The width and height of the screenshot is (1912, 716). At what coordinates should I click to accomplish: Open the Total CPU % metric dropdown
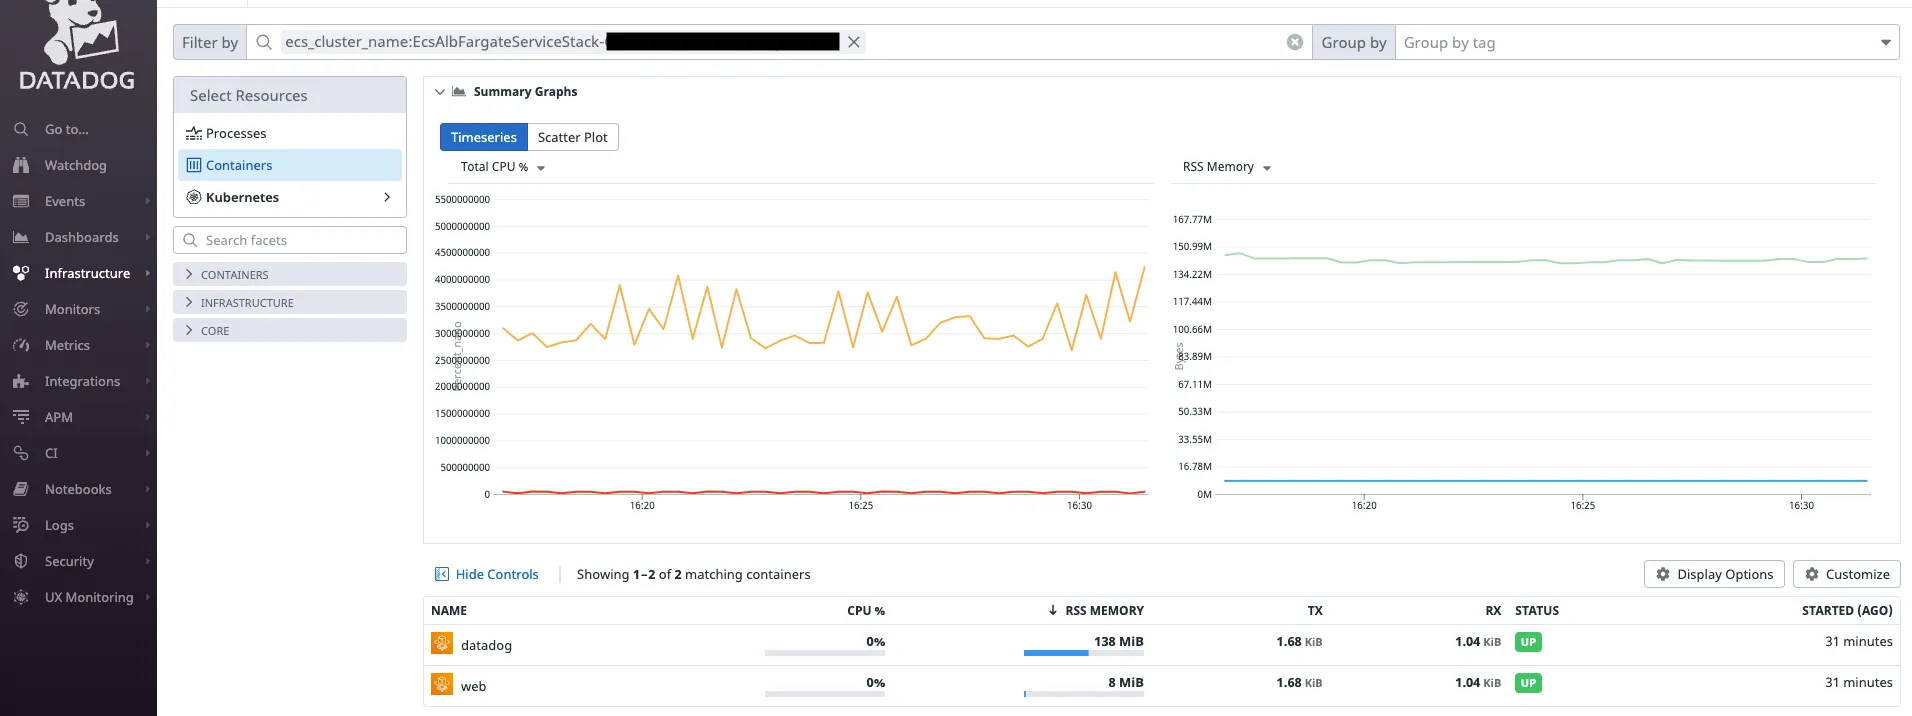[502, 167]
